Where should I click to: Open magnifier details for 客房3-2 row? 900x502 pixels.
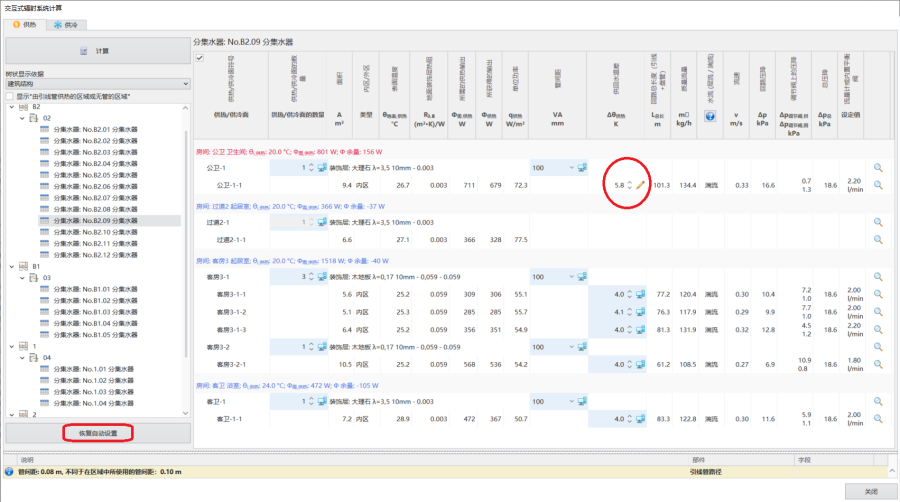point(878,347)
